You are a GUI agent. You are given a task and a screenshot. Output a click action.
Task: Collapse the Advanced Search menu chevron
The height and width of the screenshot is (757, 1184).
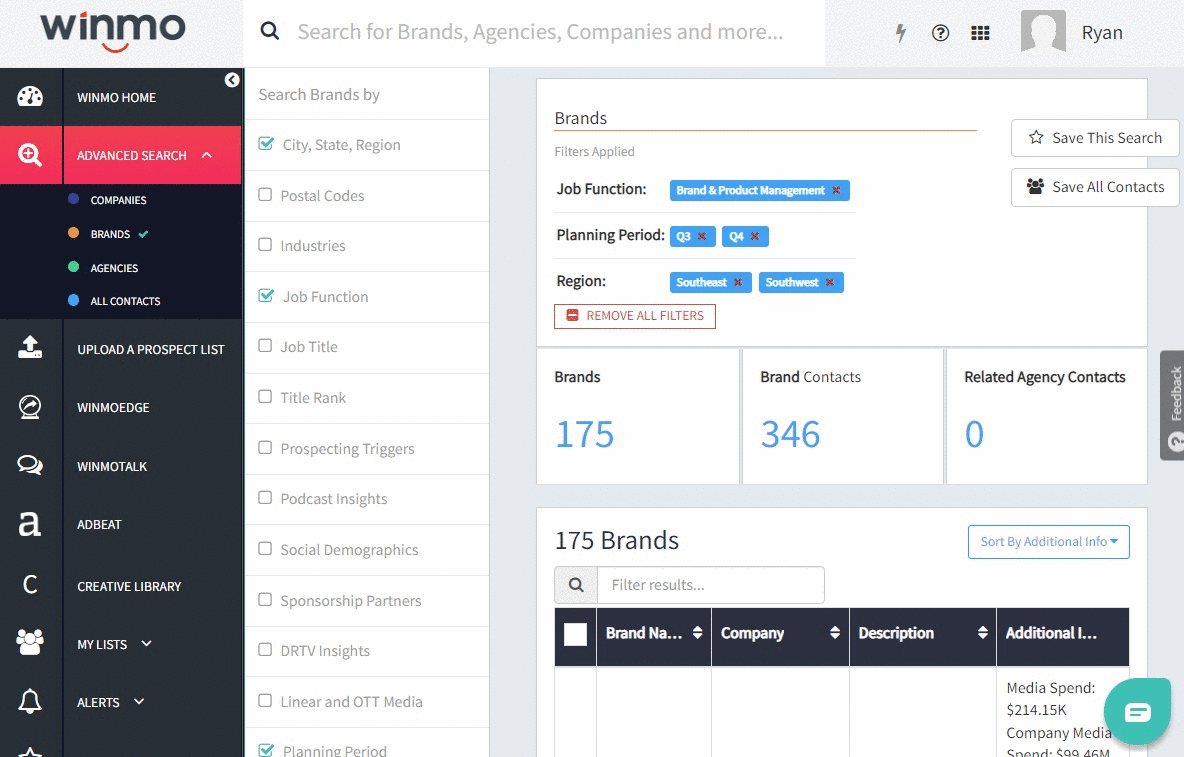pos(207,155)
